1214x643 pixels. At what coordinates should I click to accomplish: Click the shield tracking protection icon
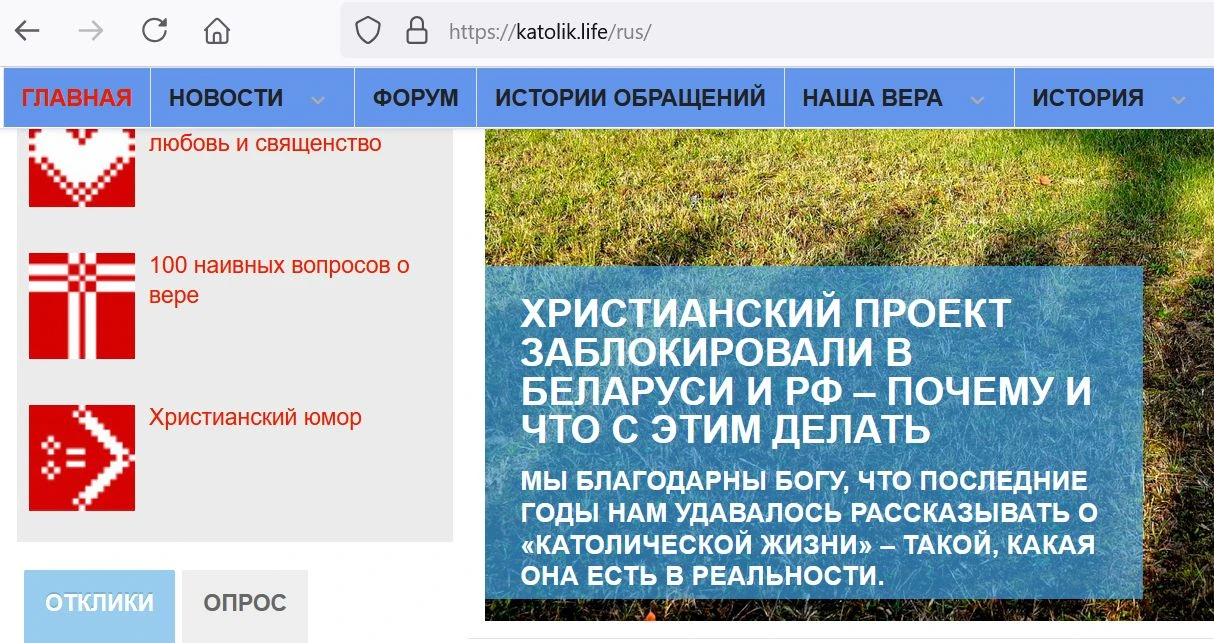368,31
